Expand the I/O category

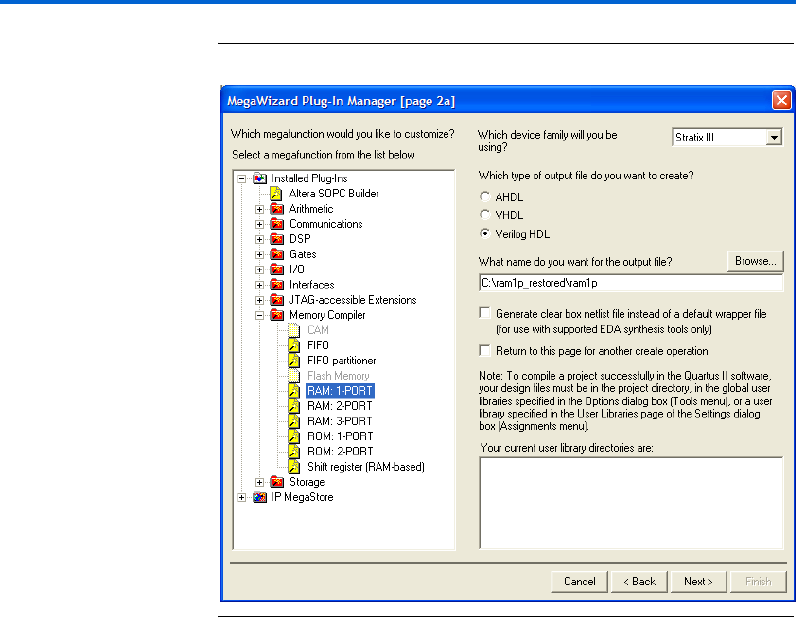(x=259, y=270)
